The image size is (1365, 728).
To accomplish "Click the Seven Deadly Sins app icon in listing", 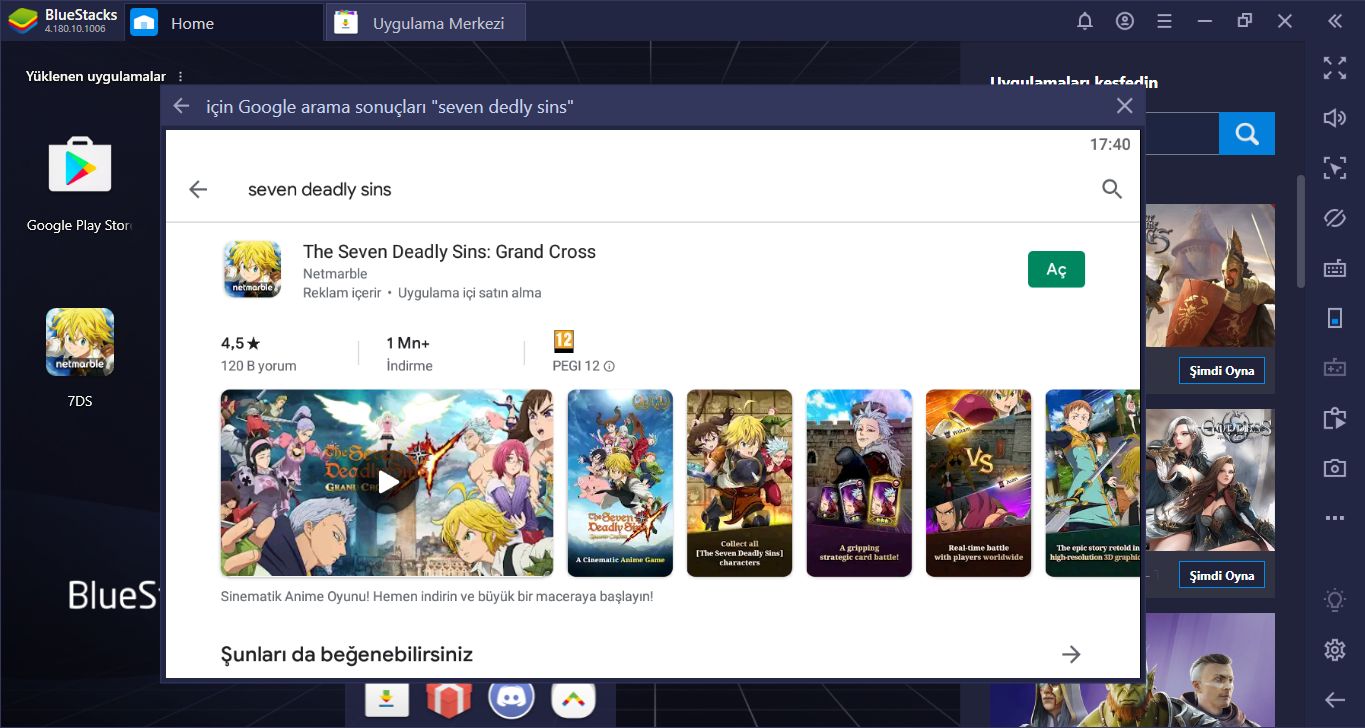I will tap(252, 269).
